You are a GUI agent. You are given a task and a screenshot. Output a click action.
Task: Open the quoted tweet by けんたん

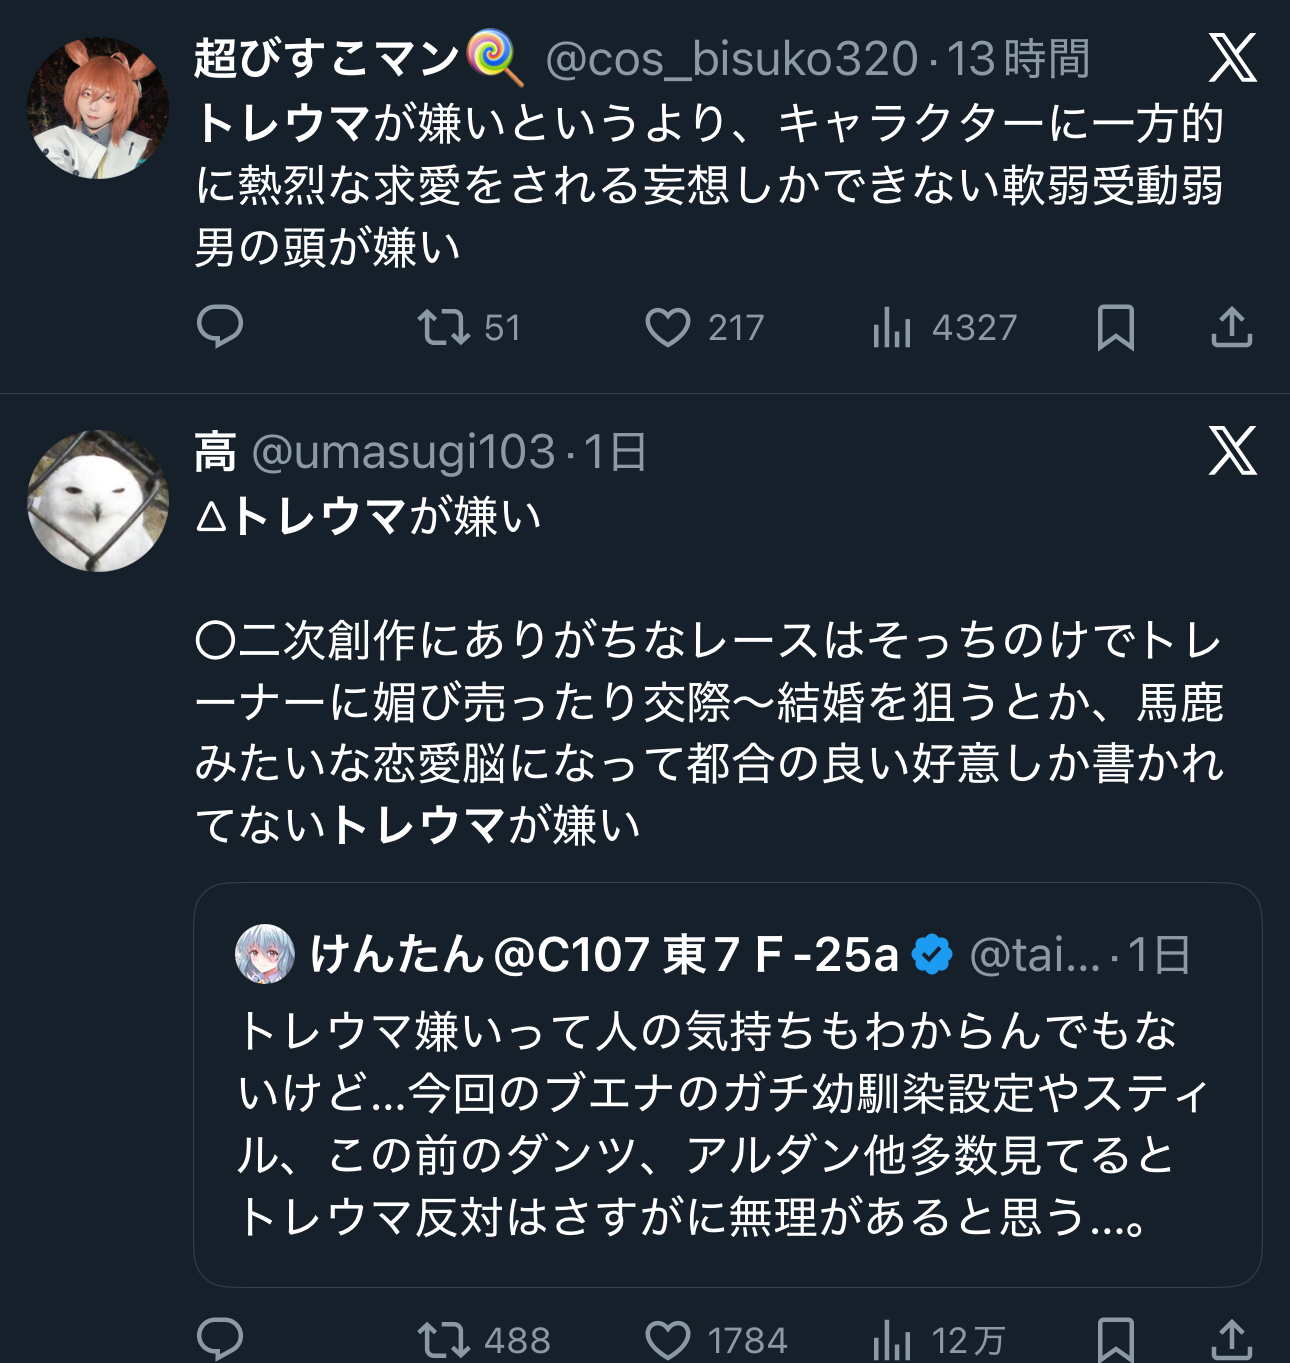[x=727, y=1120]
